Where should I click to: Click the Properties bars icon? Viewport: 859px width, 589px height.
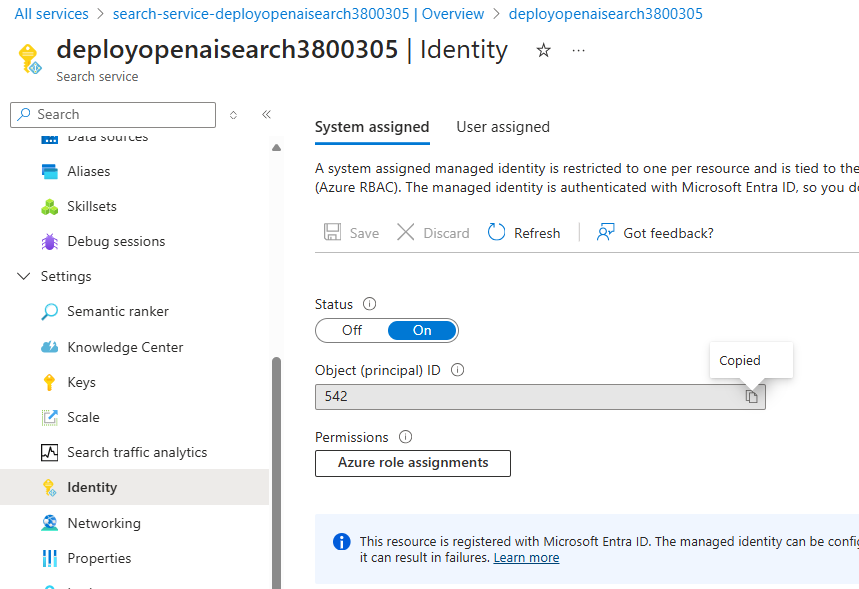49,558
